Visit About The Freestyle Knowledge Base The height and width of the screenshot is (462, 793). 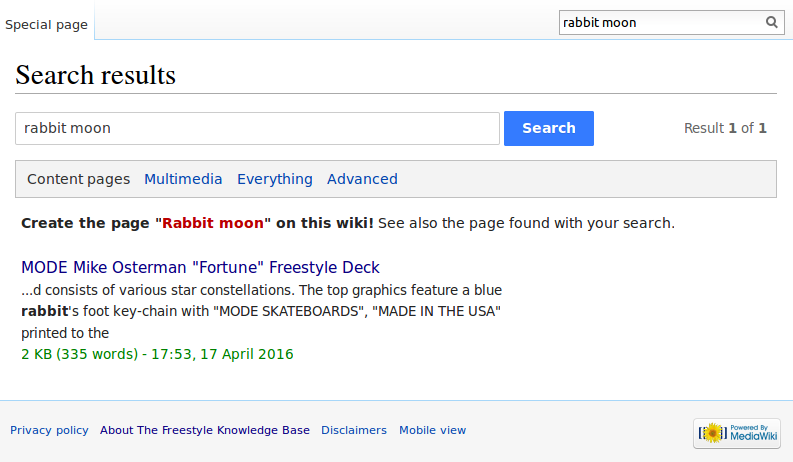tap(205, 430)
